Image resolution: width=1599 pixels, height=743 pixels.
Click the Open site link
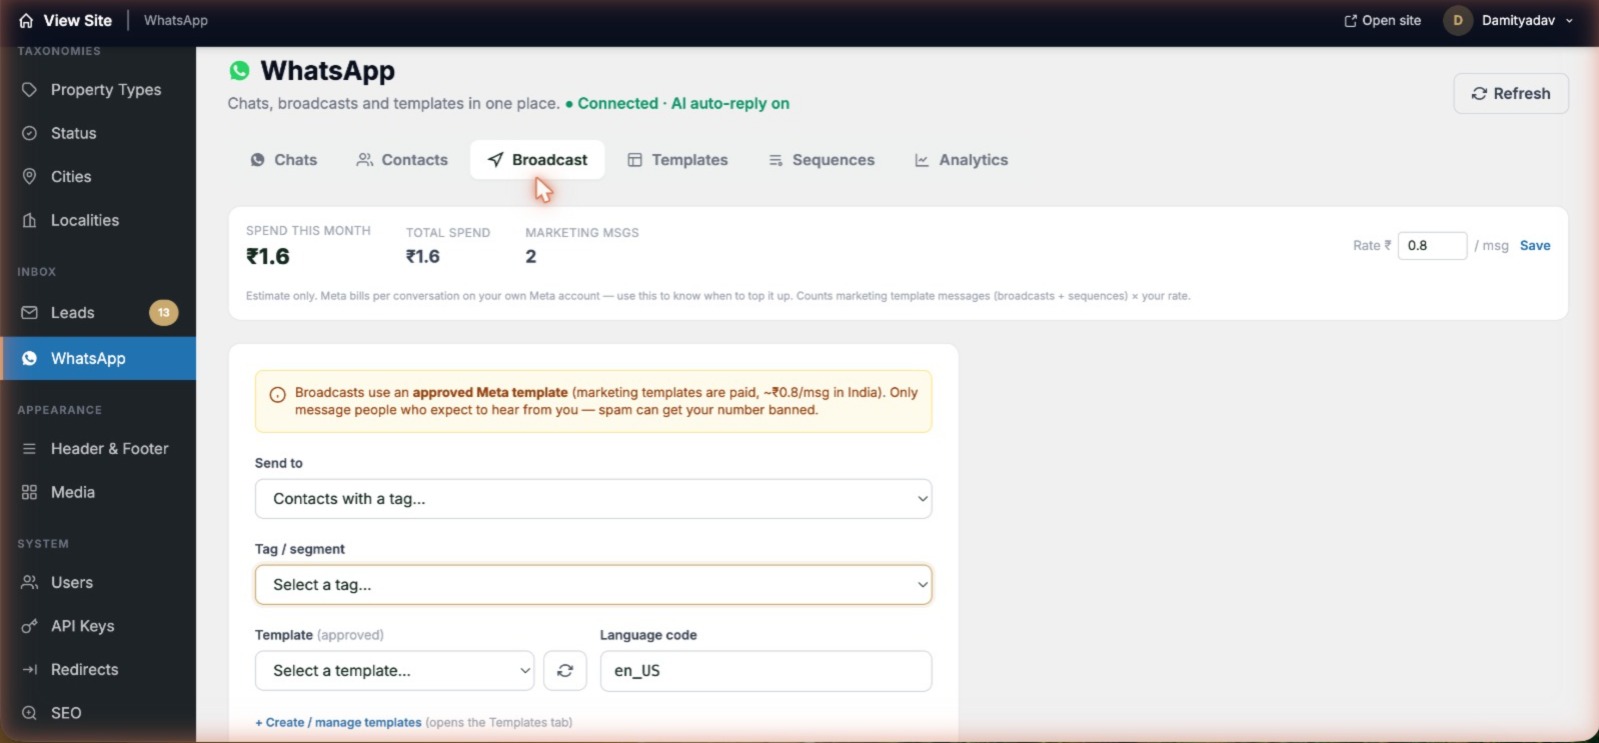(x=1382, y=20)
